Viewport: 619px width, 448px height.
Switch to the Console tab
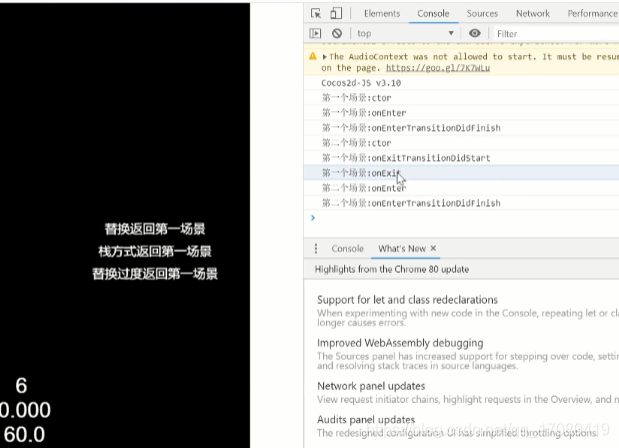(433, 13)
